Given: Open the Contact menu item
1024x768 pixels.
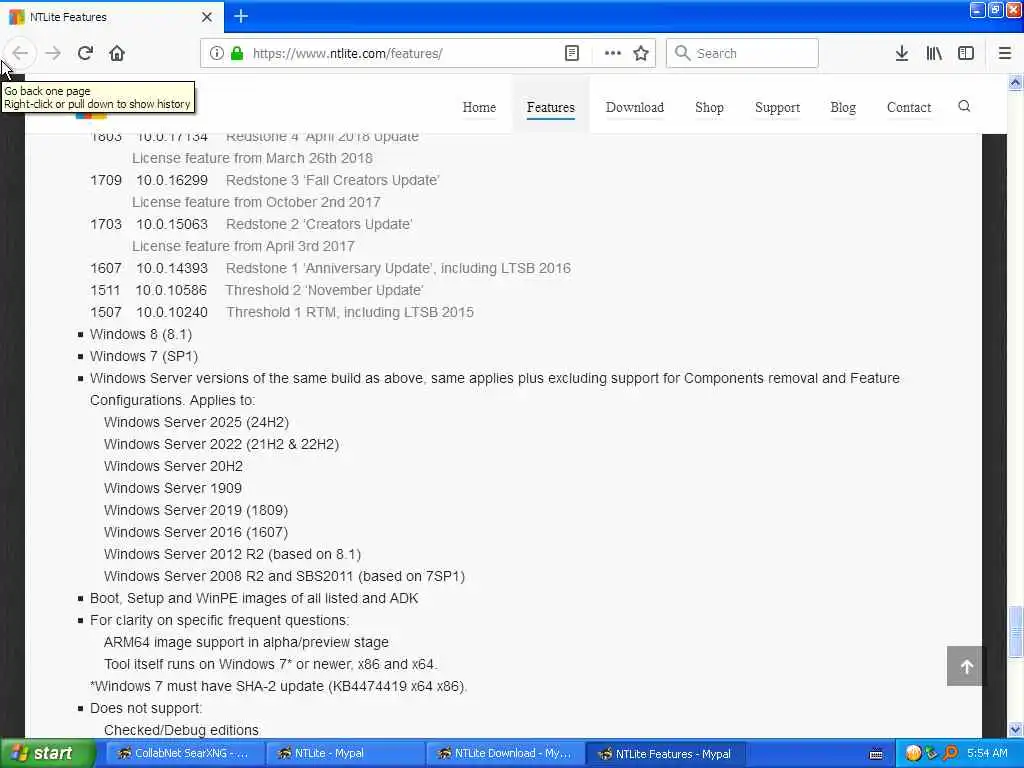Looking at the screenshot, I should pyautogui.click(x=909, y=107).
